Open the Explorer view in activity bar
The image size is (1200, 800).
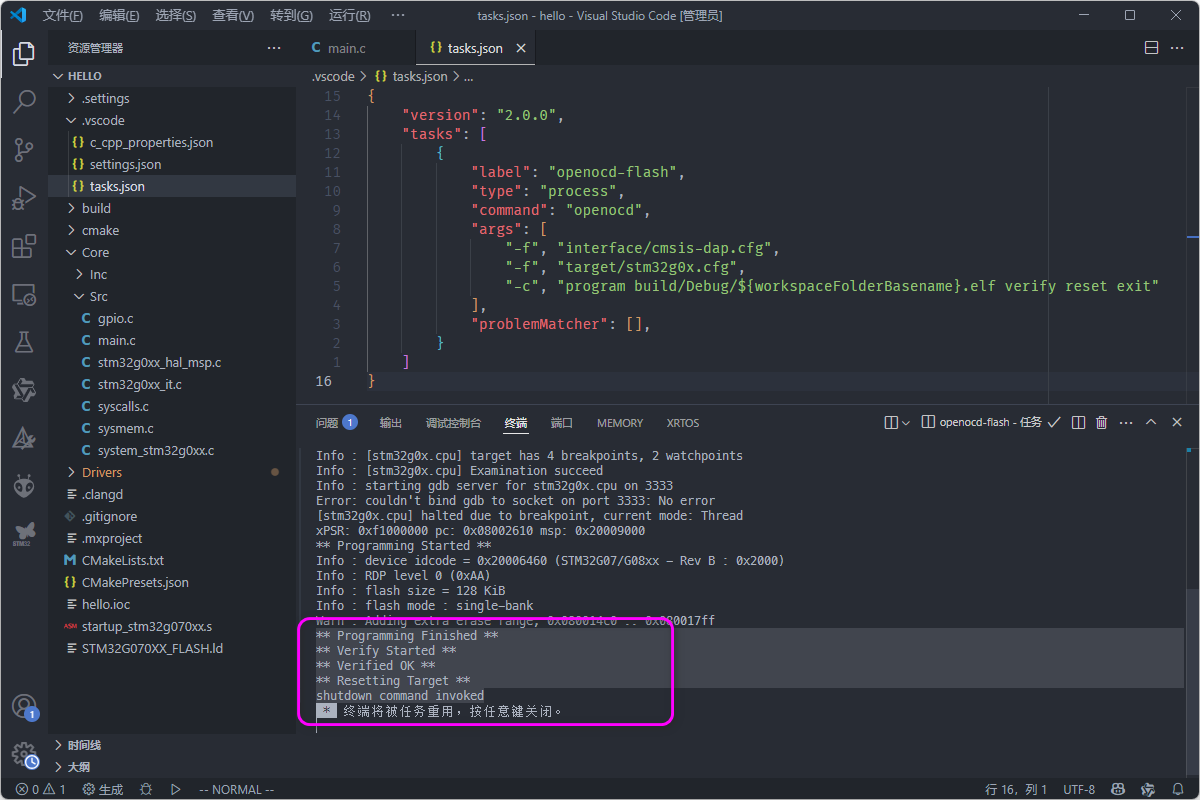click(24, 54)
